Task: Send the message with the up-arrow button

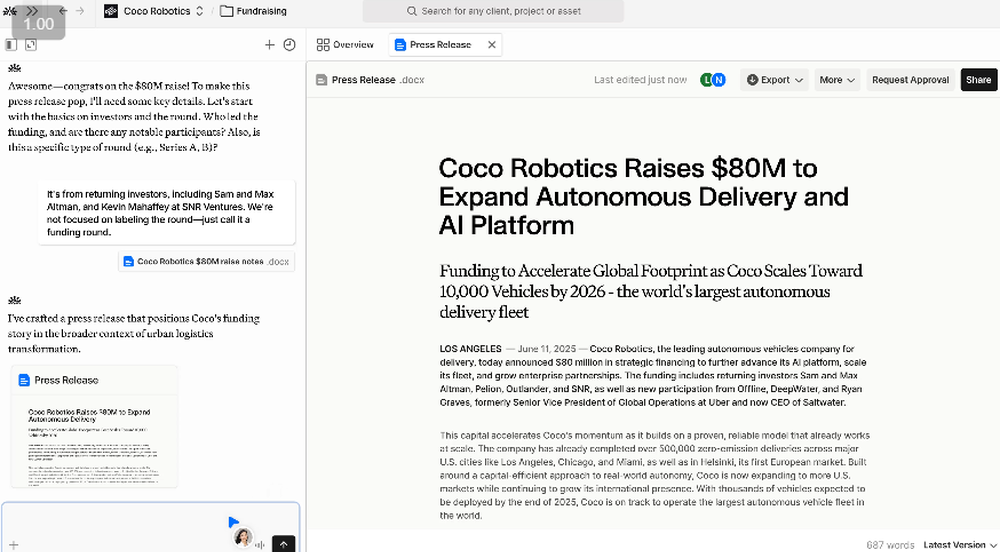Action: click(283, 544)
